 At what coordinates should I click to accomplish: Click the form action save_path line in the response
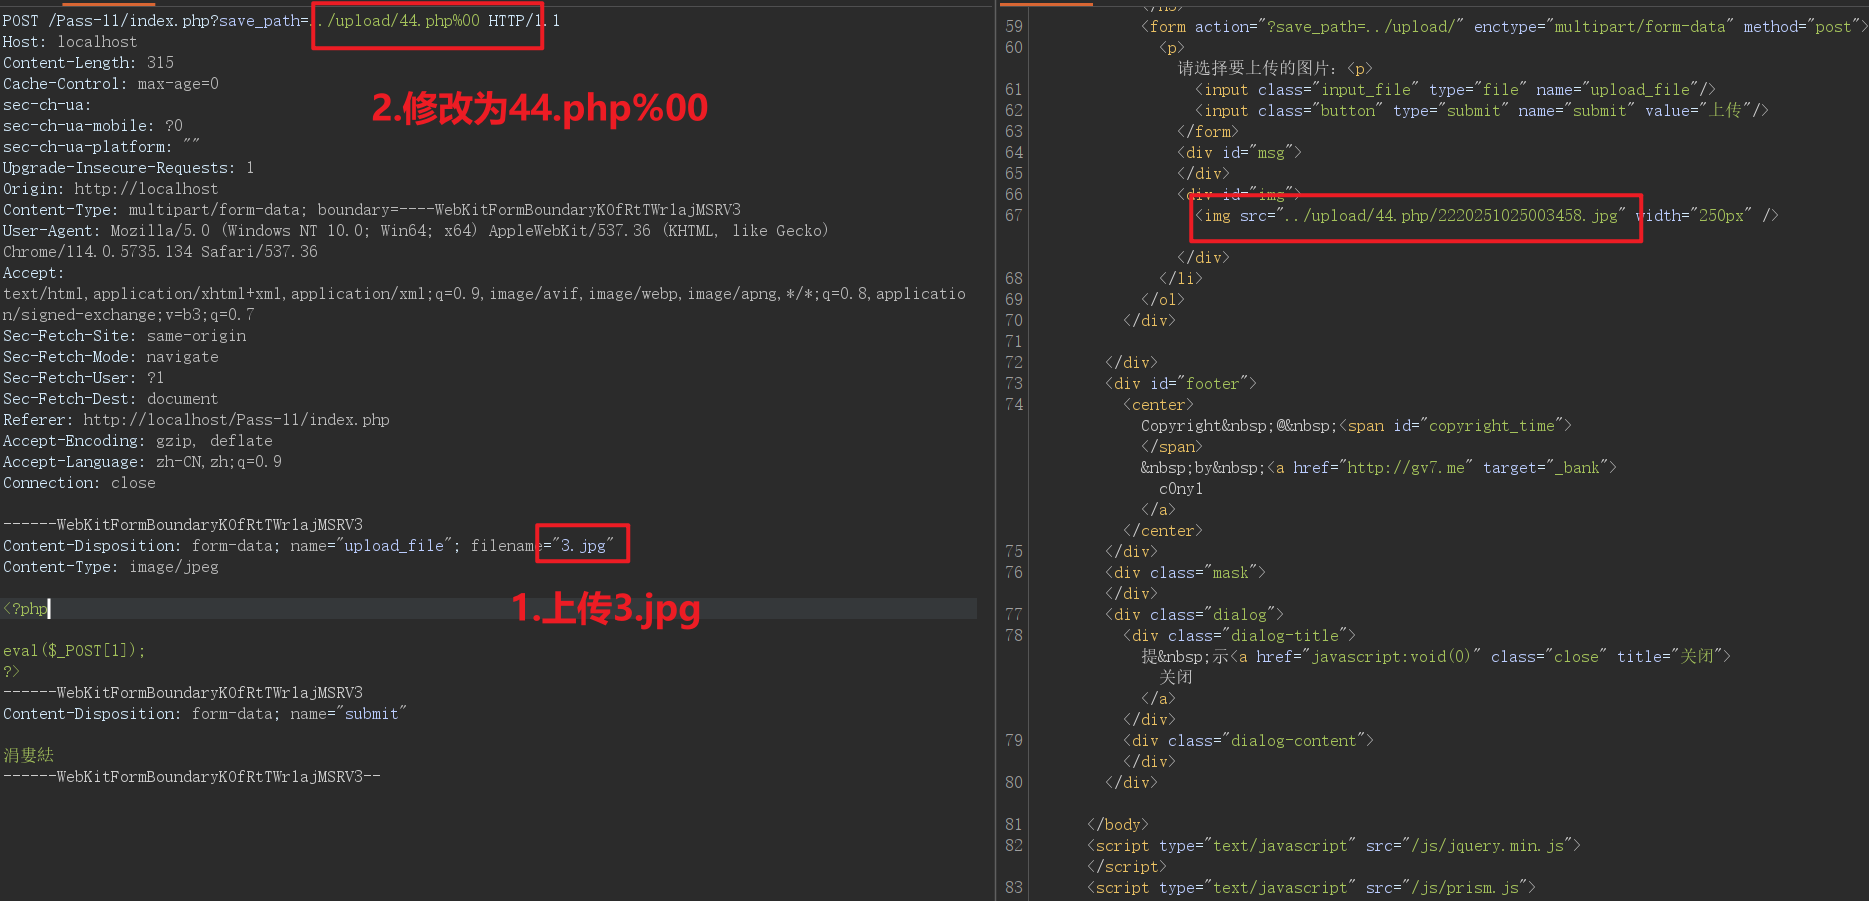pyautogui.click(x=1505, y=26)
